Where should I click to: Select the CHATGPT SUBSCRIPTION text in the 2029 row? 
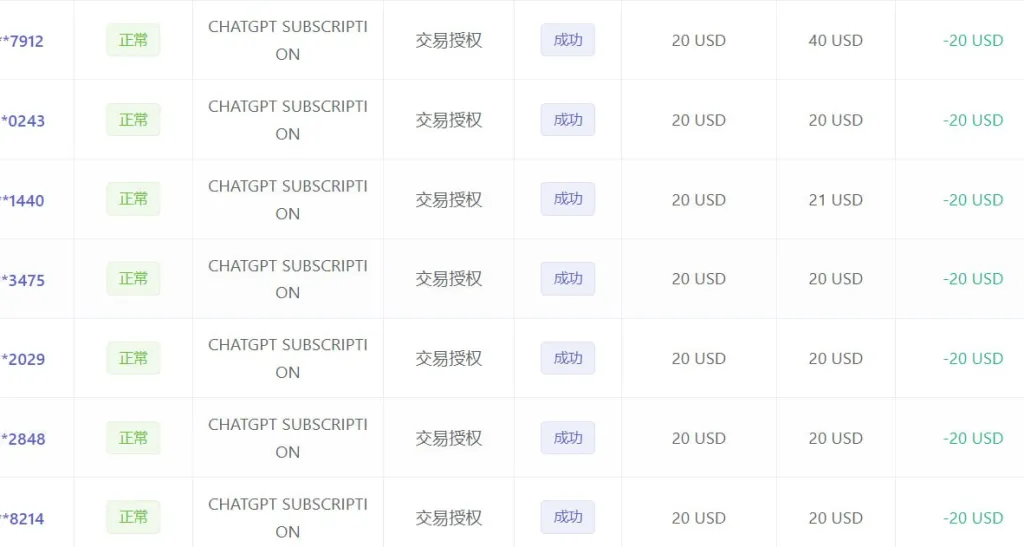click(x=288, y=358)
